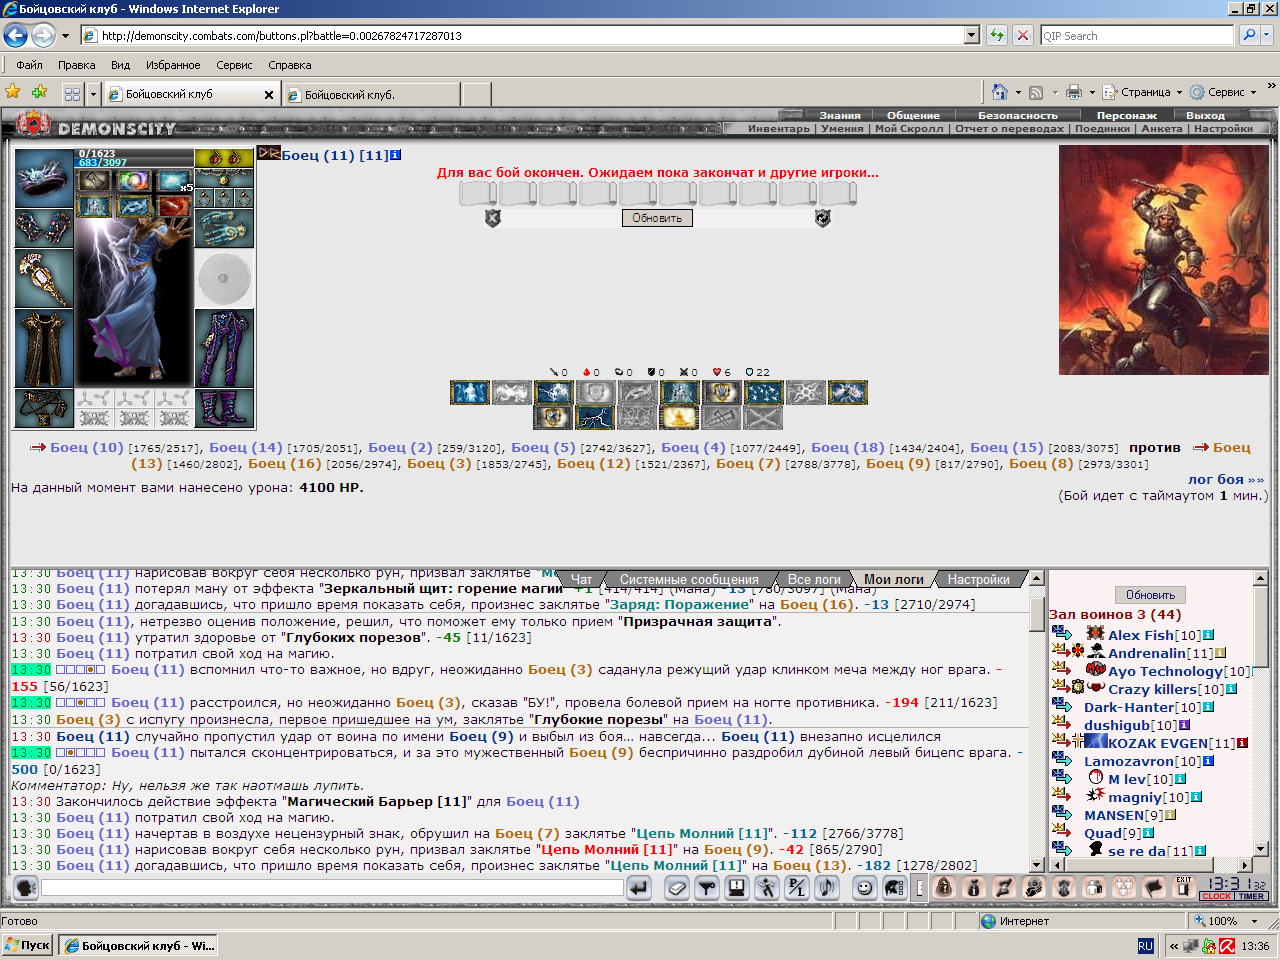Screen dimensions: 1280x960
Task: Click the P/L icon in chat toolbar
Action: pos(797,887)
